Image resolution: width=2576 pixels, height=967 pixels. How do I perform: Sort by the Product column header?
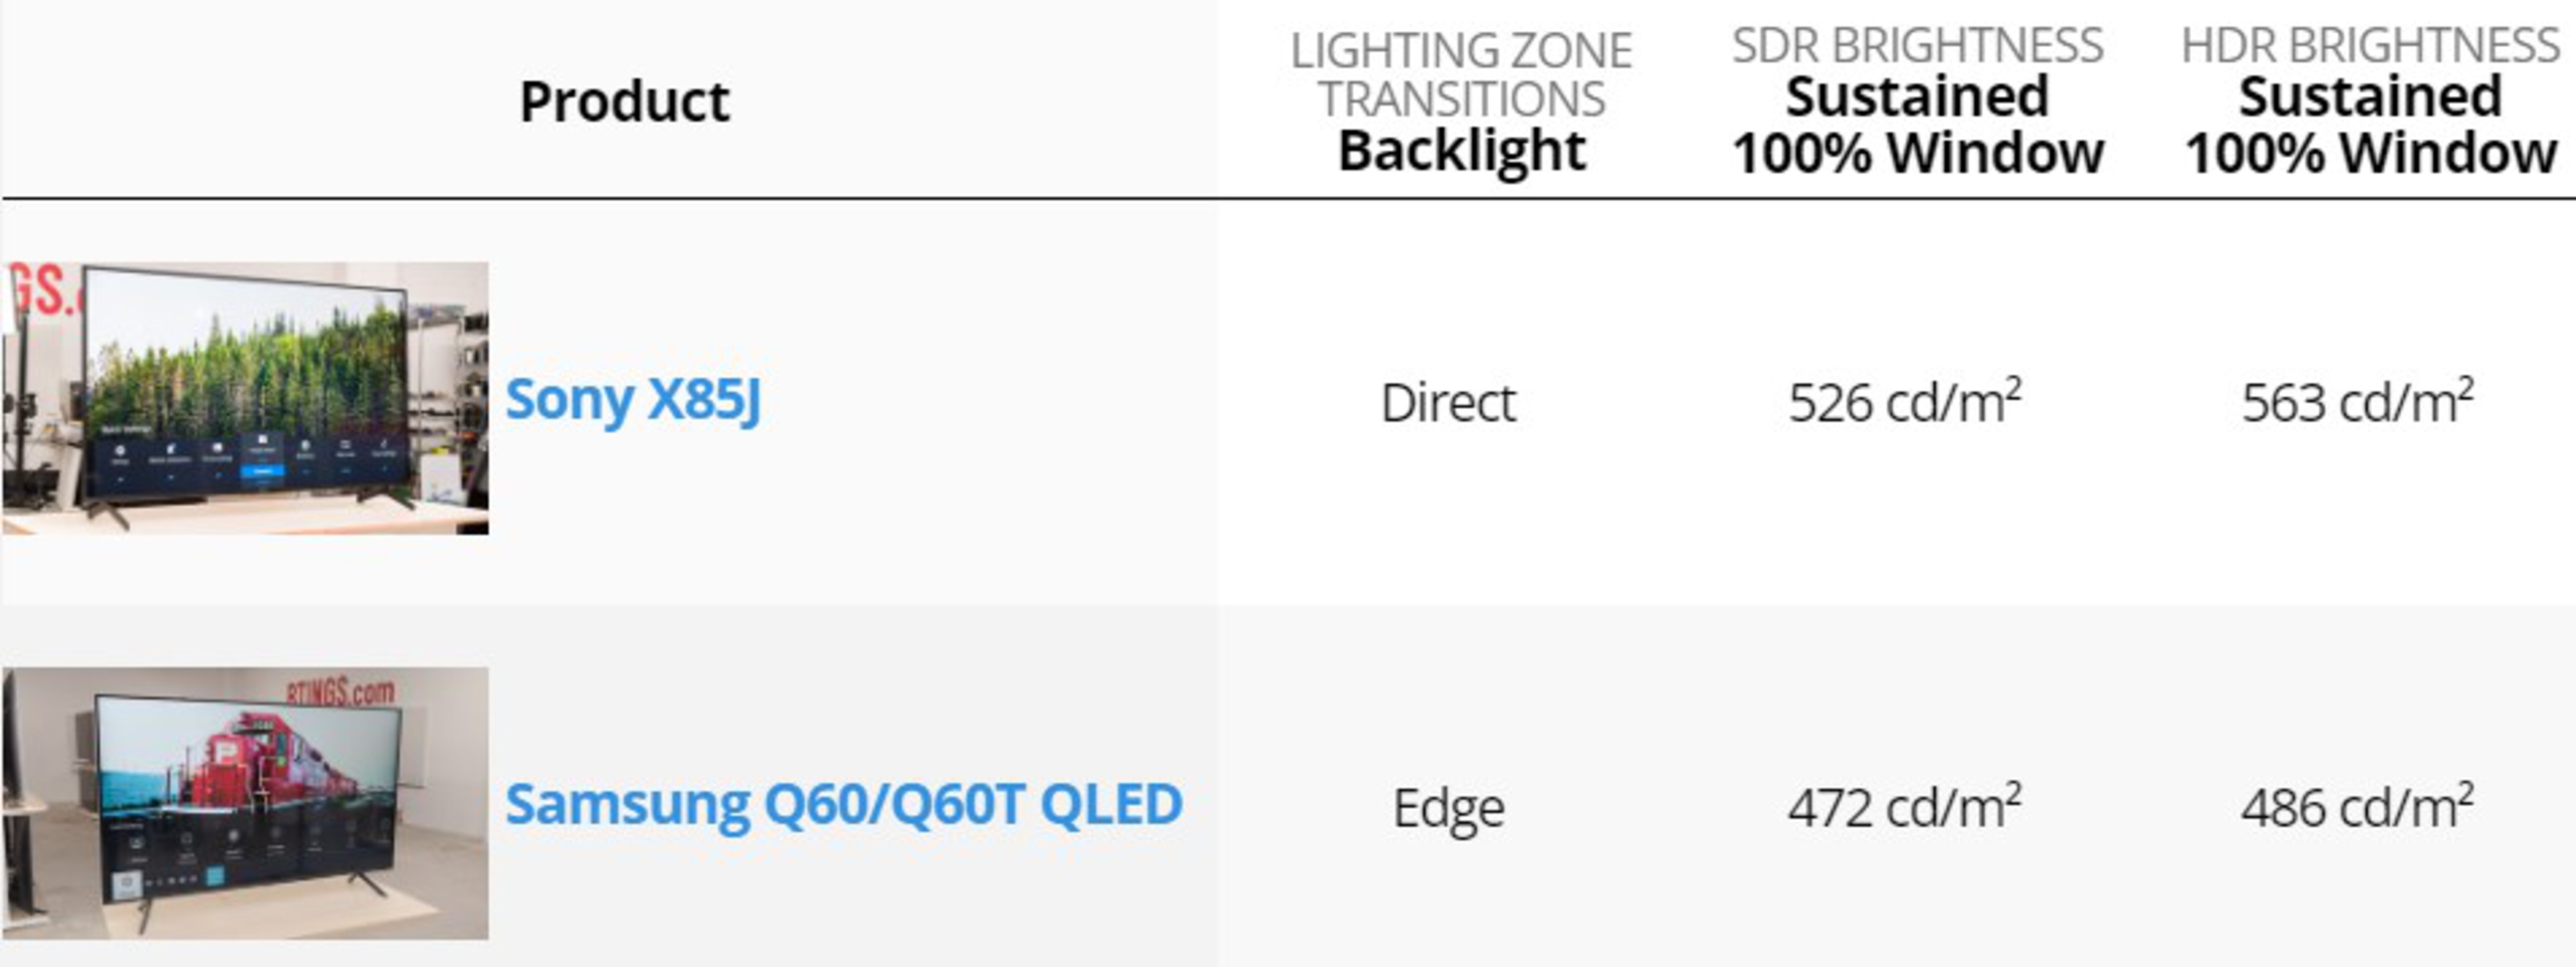624,101
